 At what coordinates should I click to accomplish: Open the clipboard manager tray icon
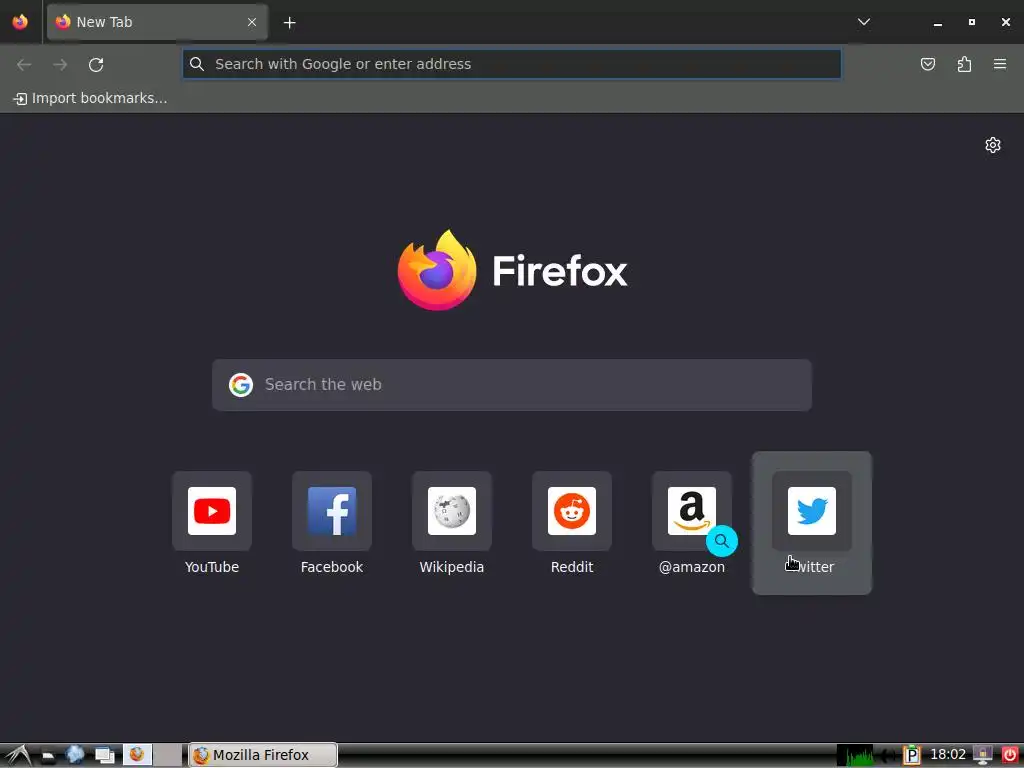(911, 756)
